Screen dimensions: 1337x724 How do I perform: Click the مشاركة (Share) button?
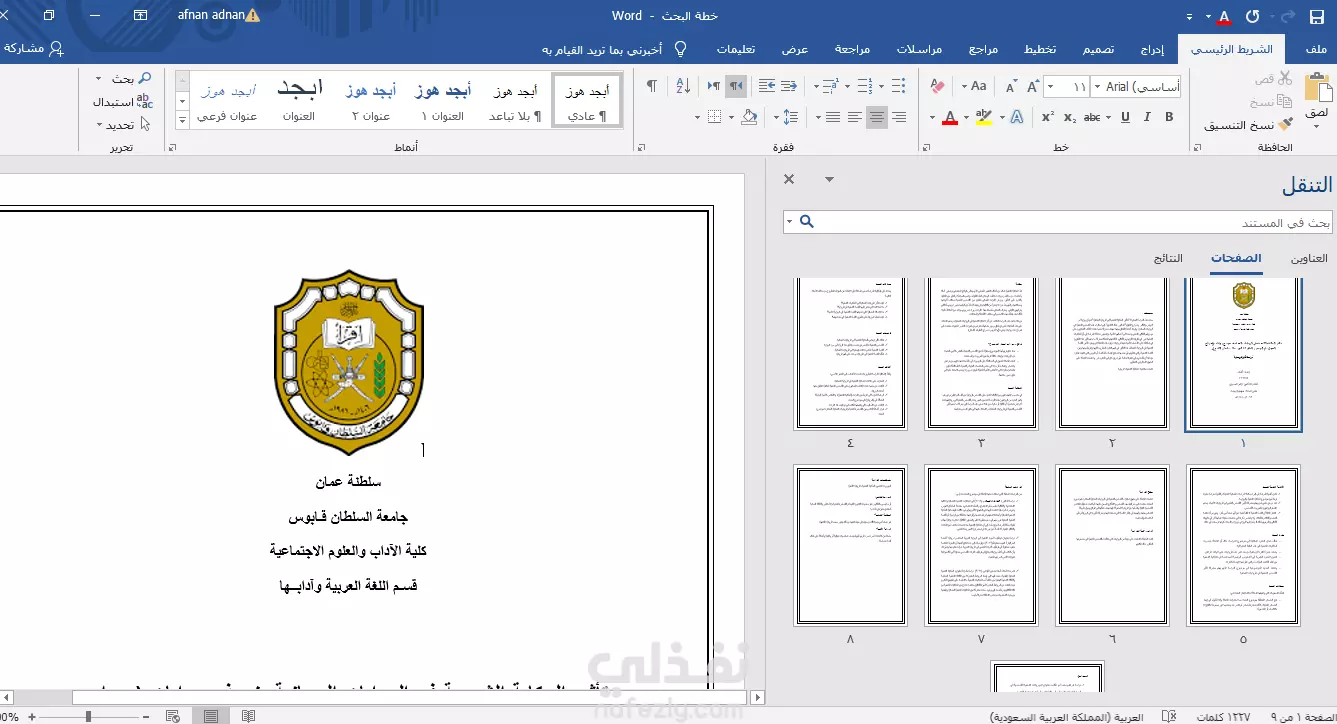coord(33,48)
